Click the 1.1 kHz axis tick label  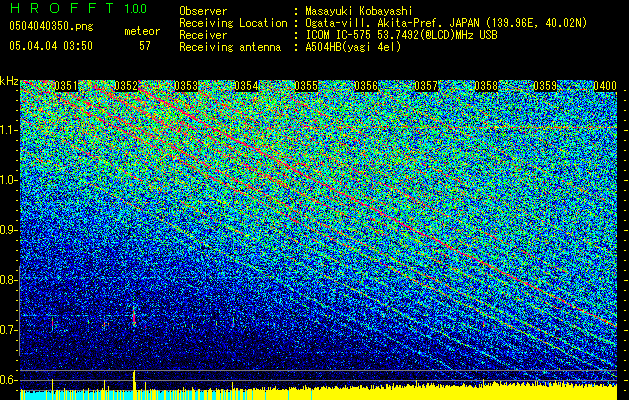(9, 130)
